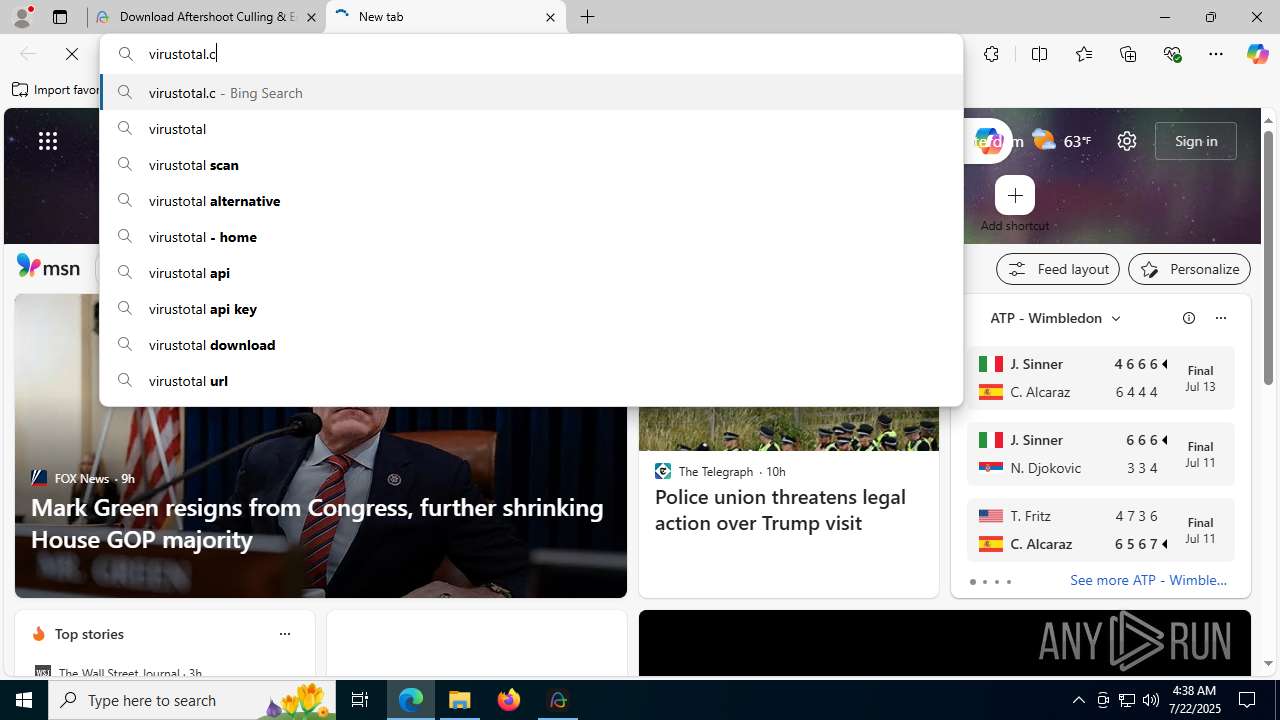This screenshot has height=720, width=1280.
Task: Launch Firefox from the taskbar
Action: coord(509,700)
